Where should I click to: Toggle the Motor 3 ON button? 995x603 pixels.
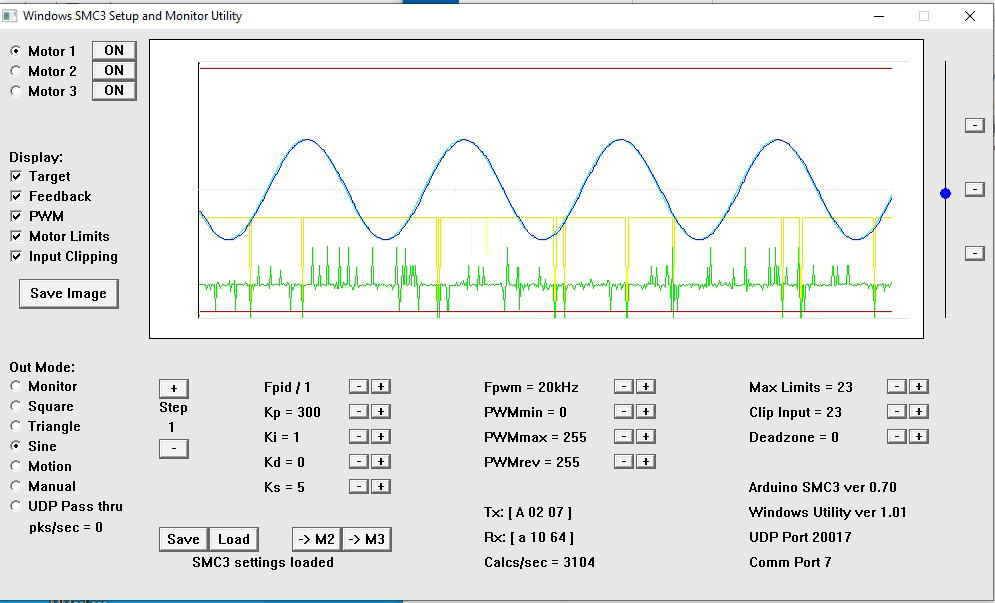(114, 91)
